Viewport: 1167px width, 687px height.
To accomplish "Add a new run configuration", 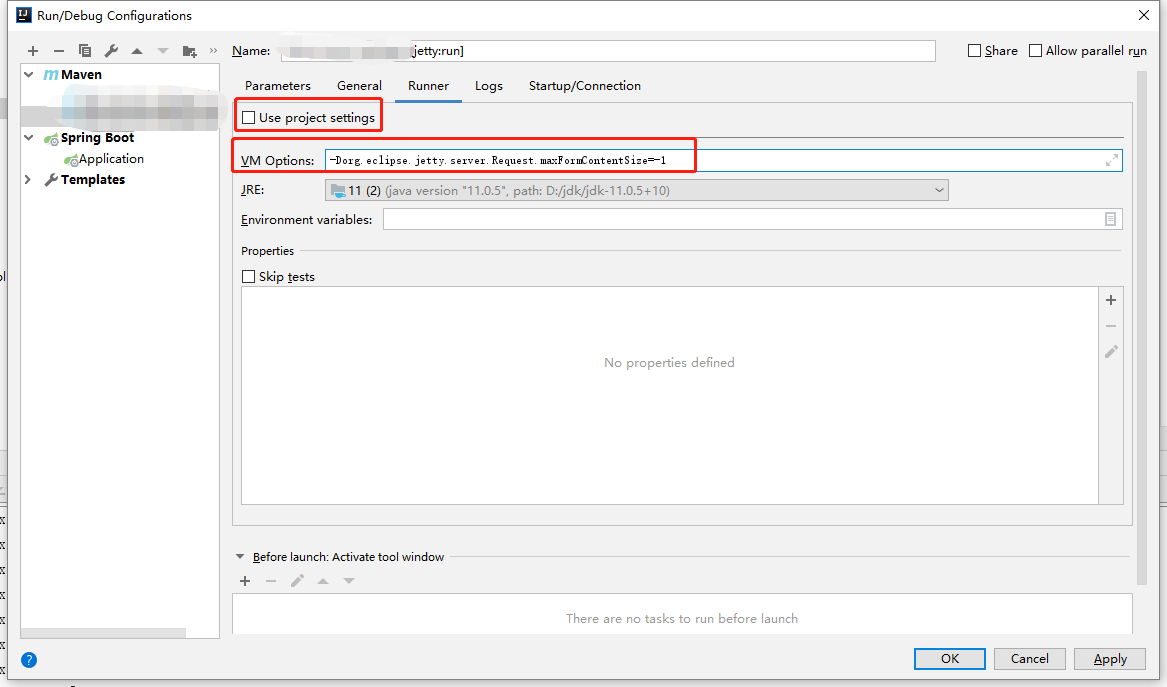I will (32, 50).
